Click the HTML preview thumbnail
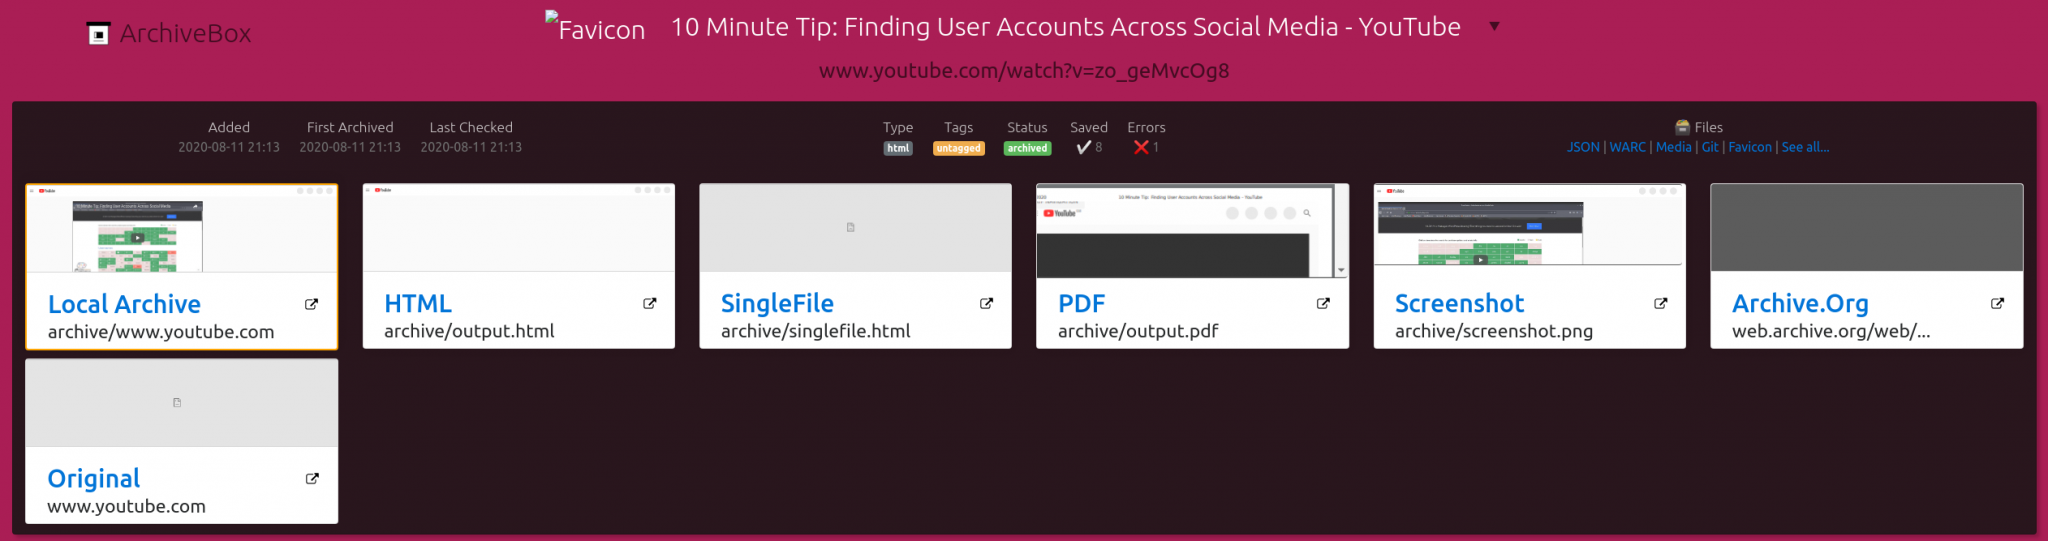Viewport: 2048px width, 541px height. tap(519, 227)
